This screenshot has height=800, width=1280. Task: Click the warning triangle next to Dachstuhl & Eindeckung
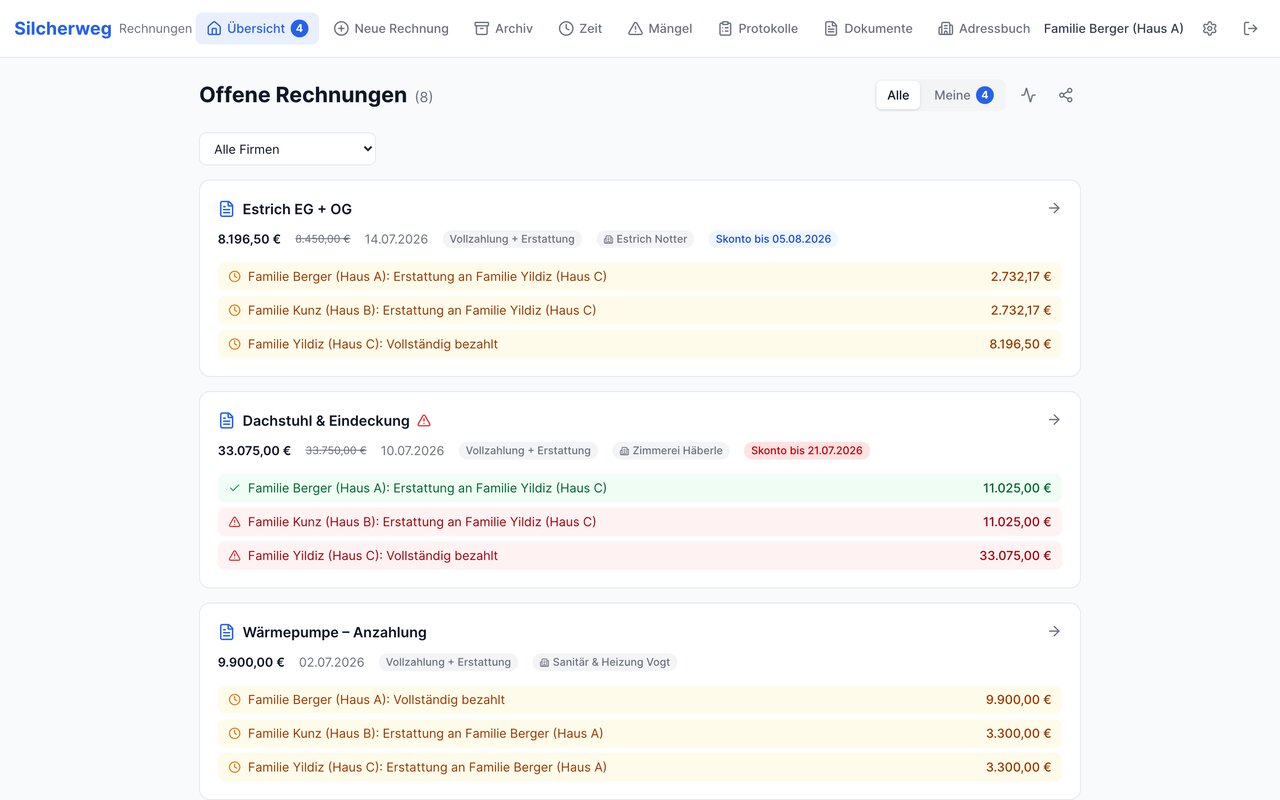(x=424, y=421)
